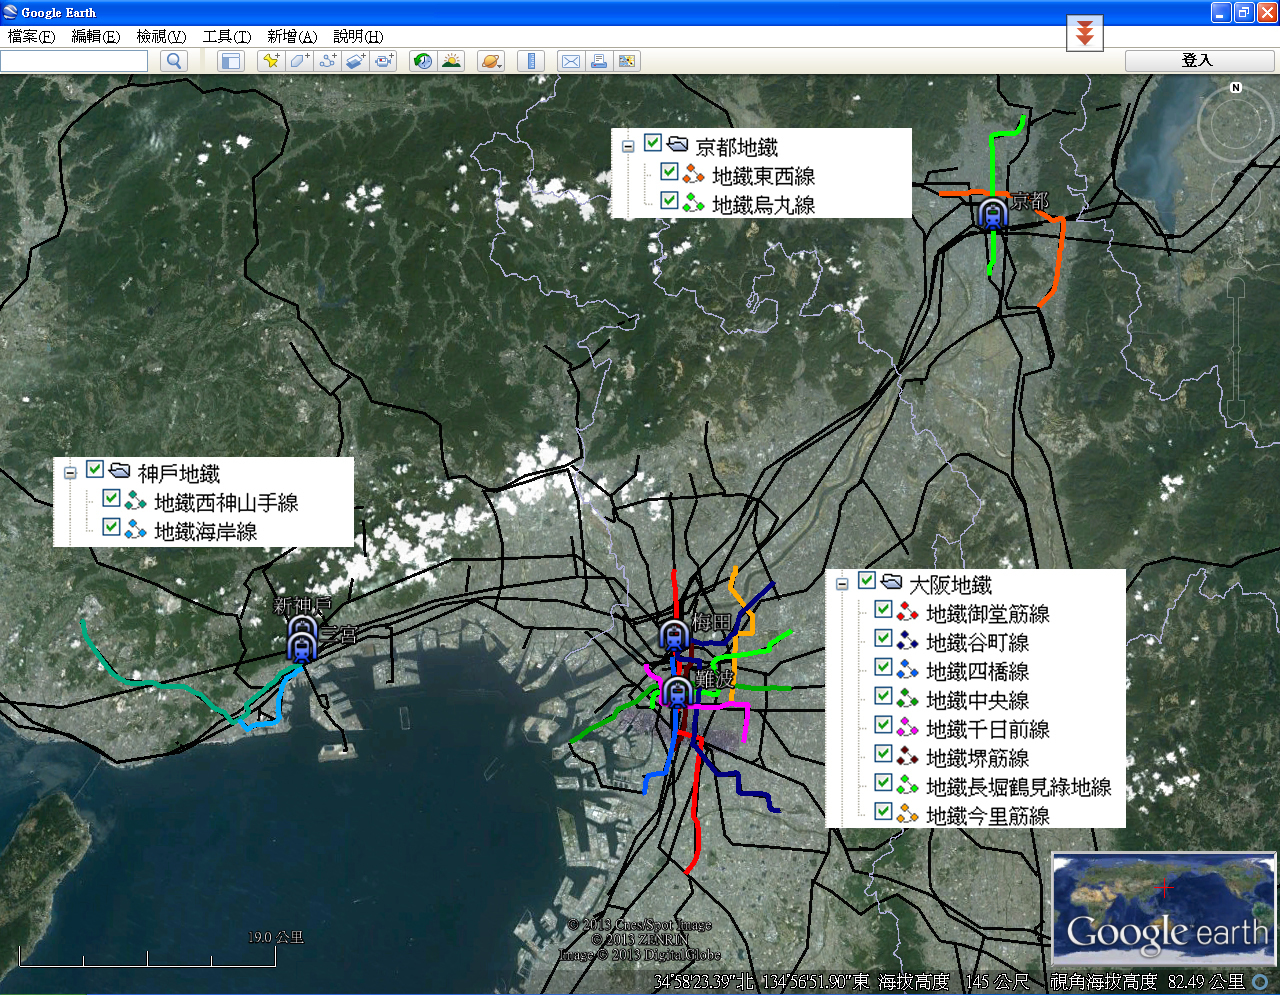Toggle the sunlight icon in toolbar
This screenshot has width=1280, height=995.
(452, 61)
